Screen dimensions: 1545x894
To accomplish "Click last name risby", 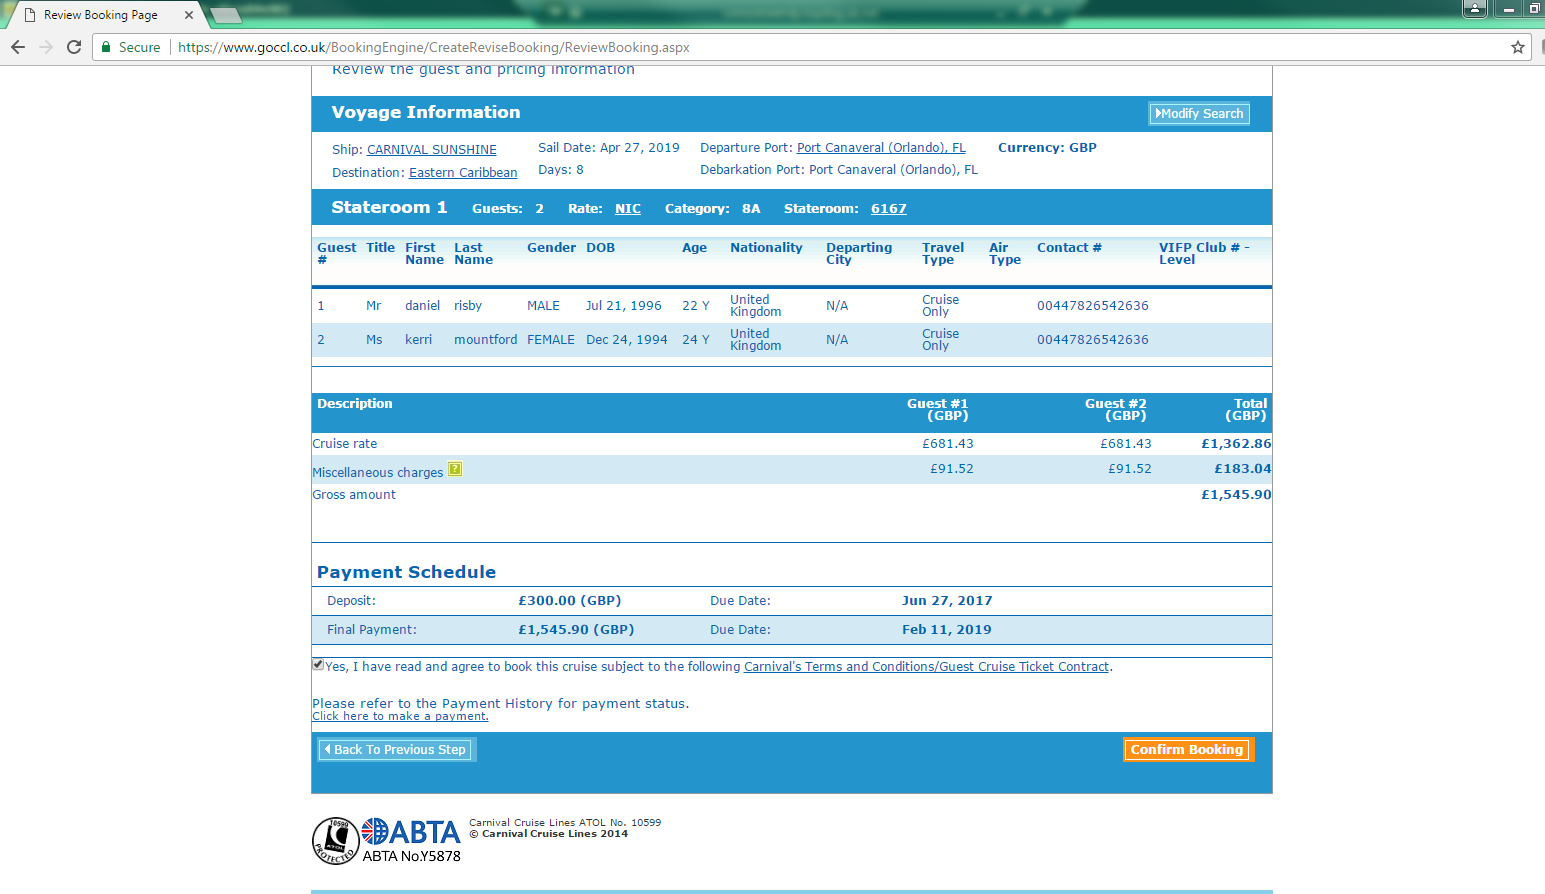I will (468, 306).
